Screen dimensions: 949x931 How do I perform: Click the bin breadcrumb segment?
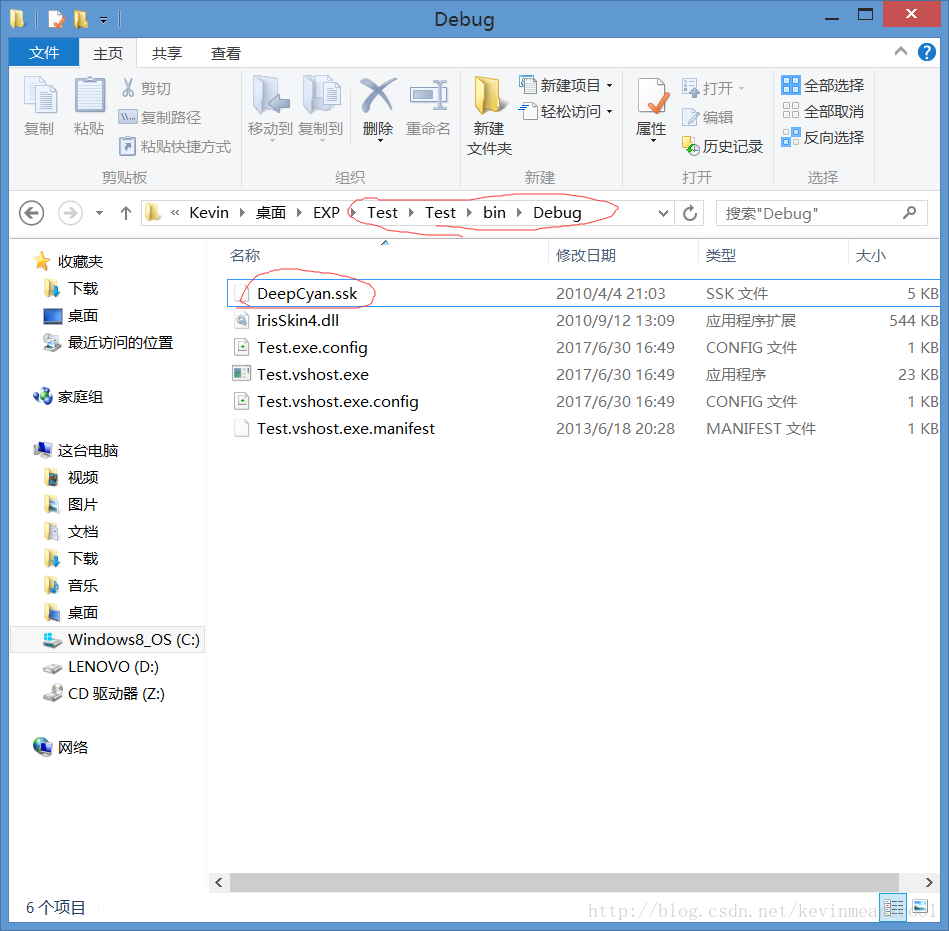[x=494, y=212]
